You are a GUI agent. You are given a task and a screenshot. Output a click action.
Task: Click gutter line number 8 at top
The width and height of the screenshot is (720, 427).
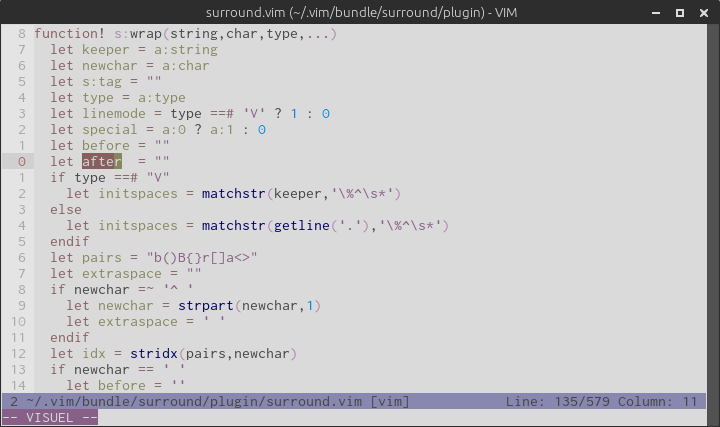22,34
